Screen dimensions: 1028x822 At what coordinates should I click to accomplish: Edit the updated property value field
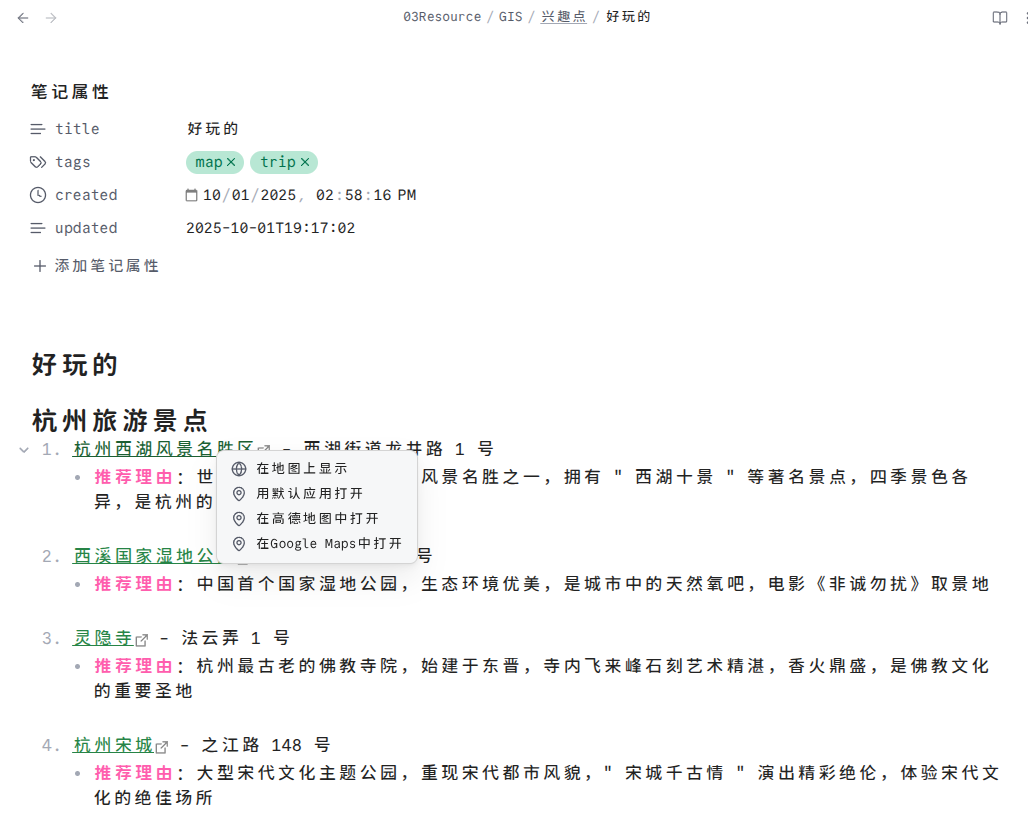[x=271, y=228]
